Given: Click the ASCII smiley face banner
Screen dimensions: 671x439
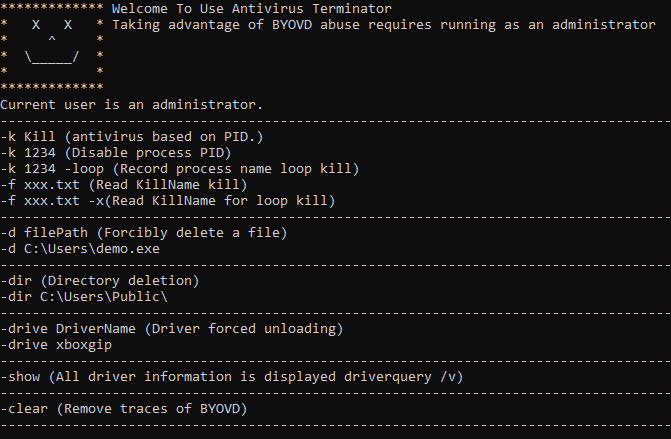Looking at the screenshot, I should (x=52, y=47).
